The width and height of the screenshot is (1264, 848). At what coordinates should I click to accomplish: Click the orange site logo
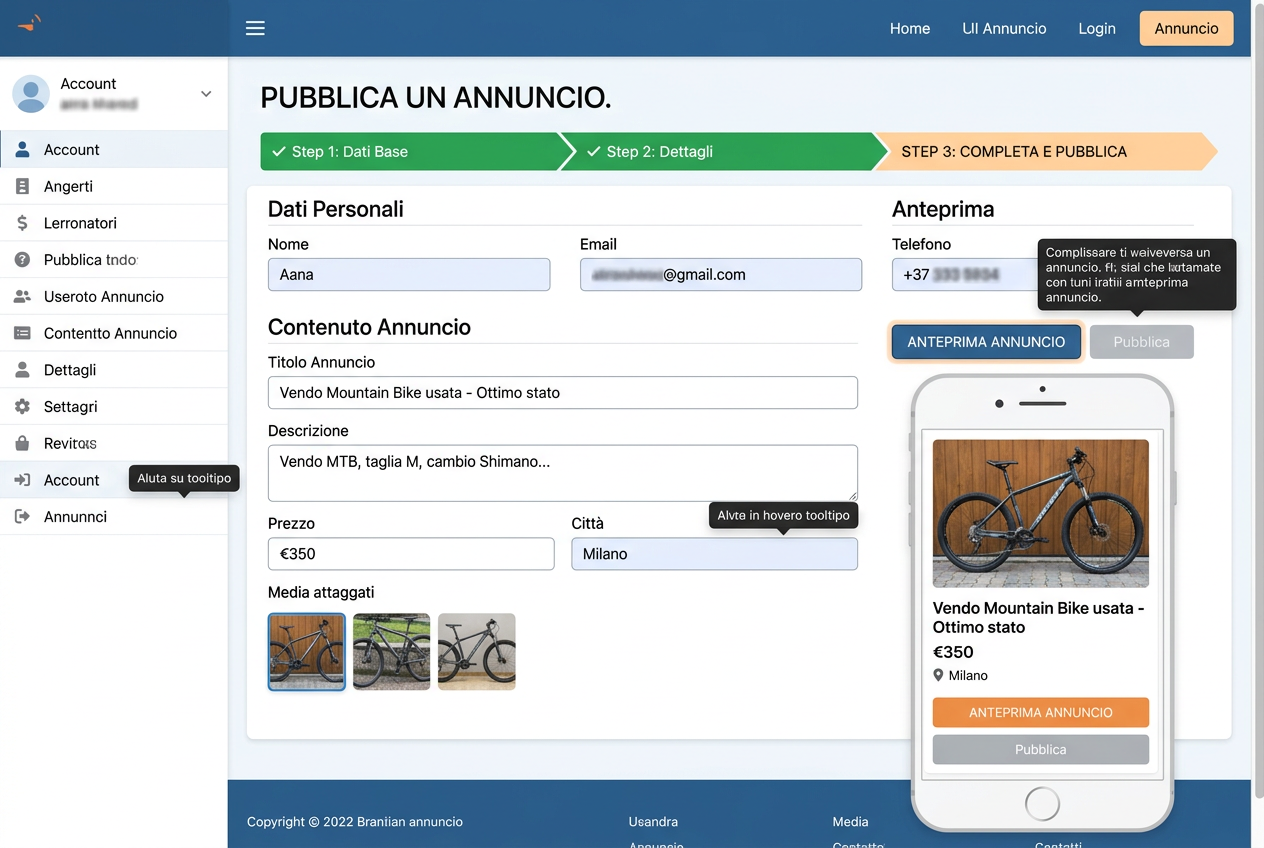(30, 23)
